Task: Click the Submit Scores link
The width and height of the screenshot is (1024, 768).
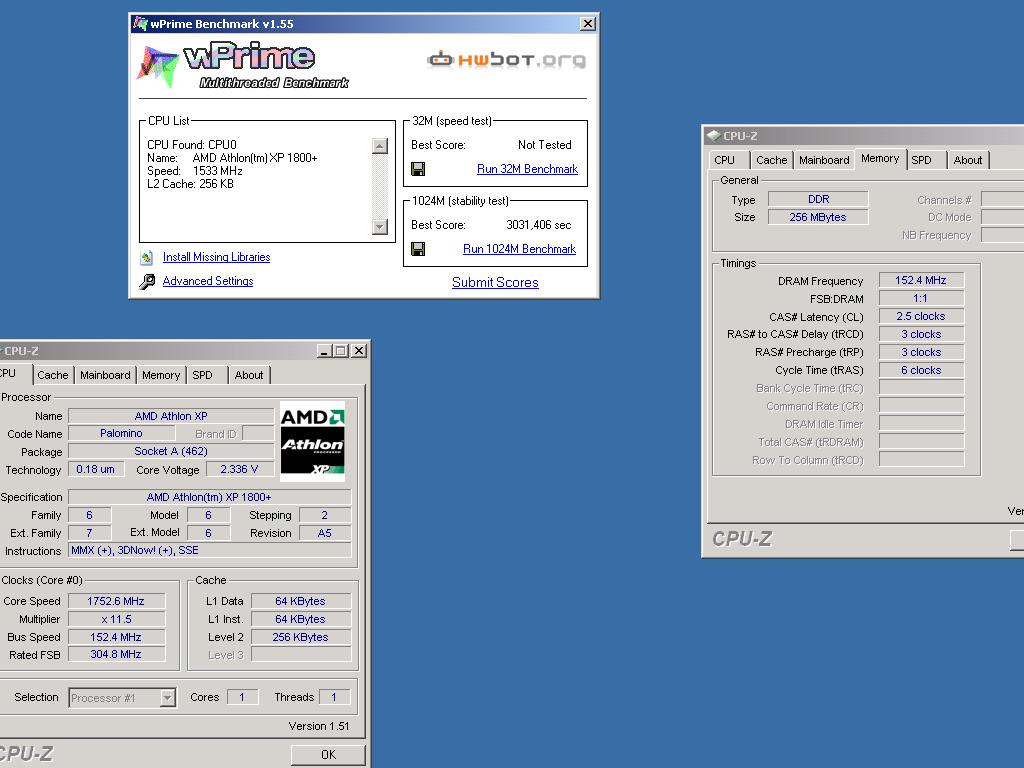Action: pyautogui.click(x=495, y=282)
